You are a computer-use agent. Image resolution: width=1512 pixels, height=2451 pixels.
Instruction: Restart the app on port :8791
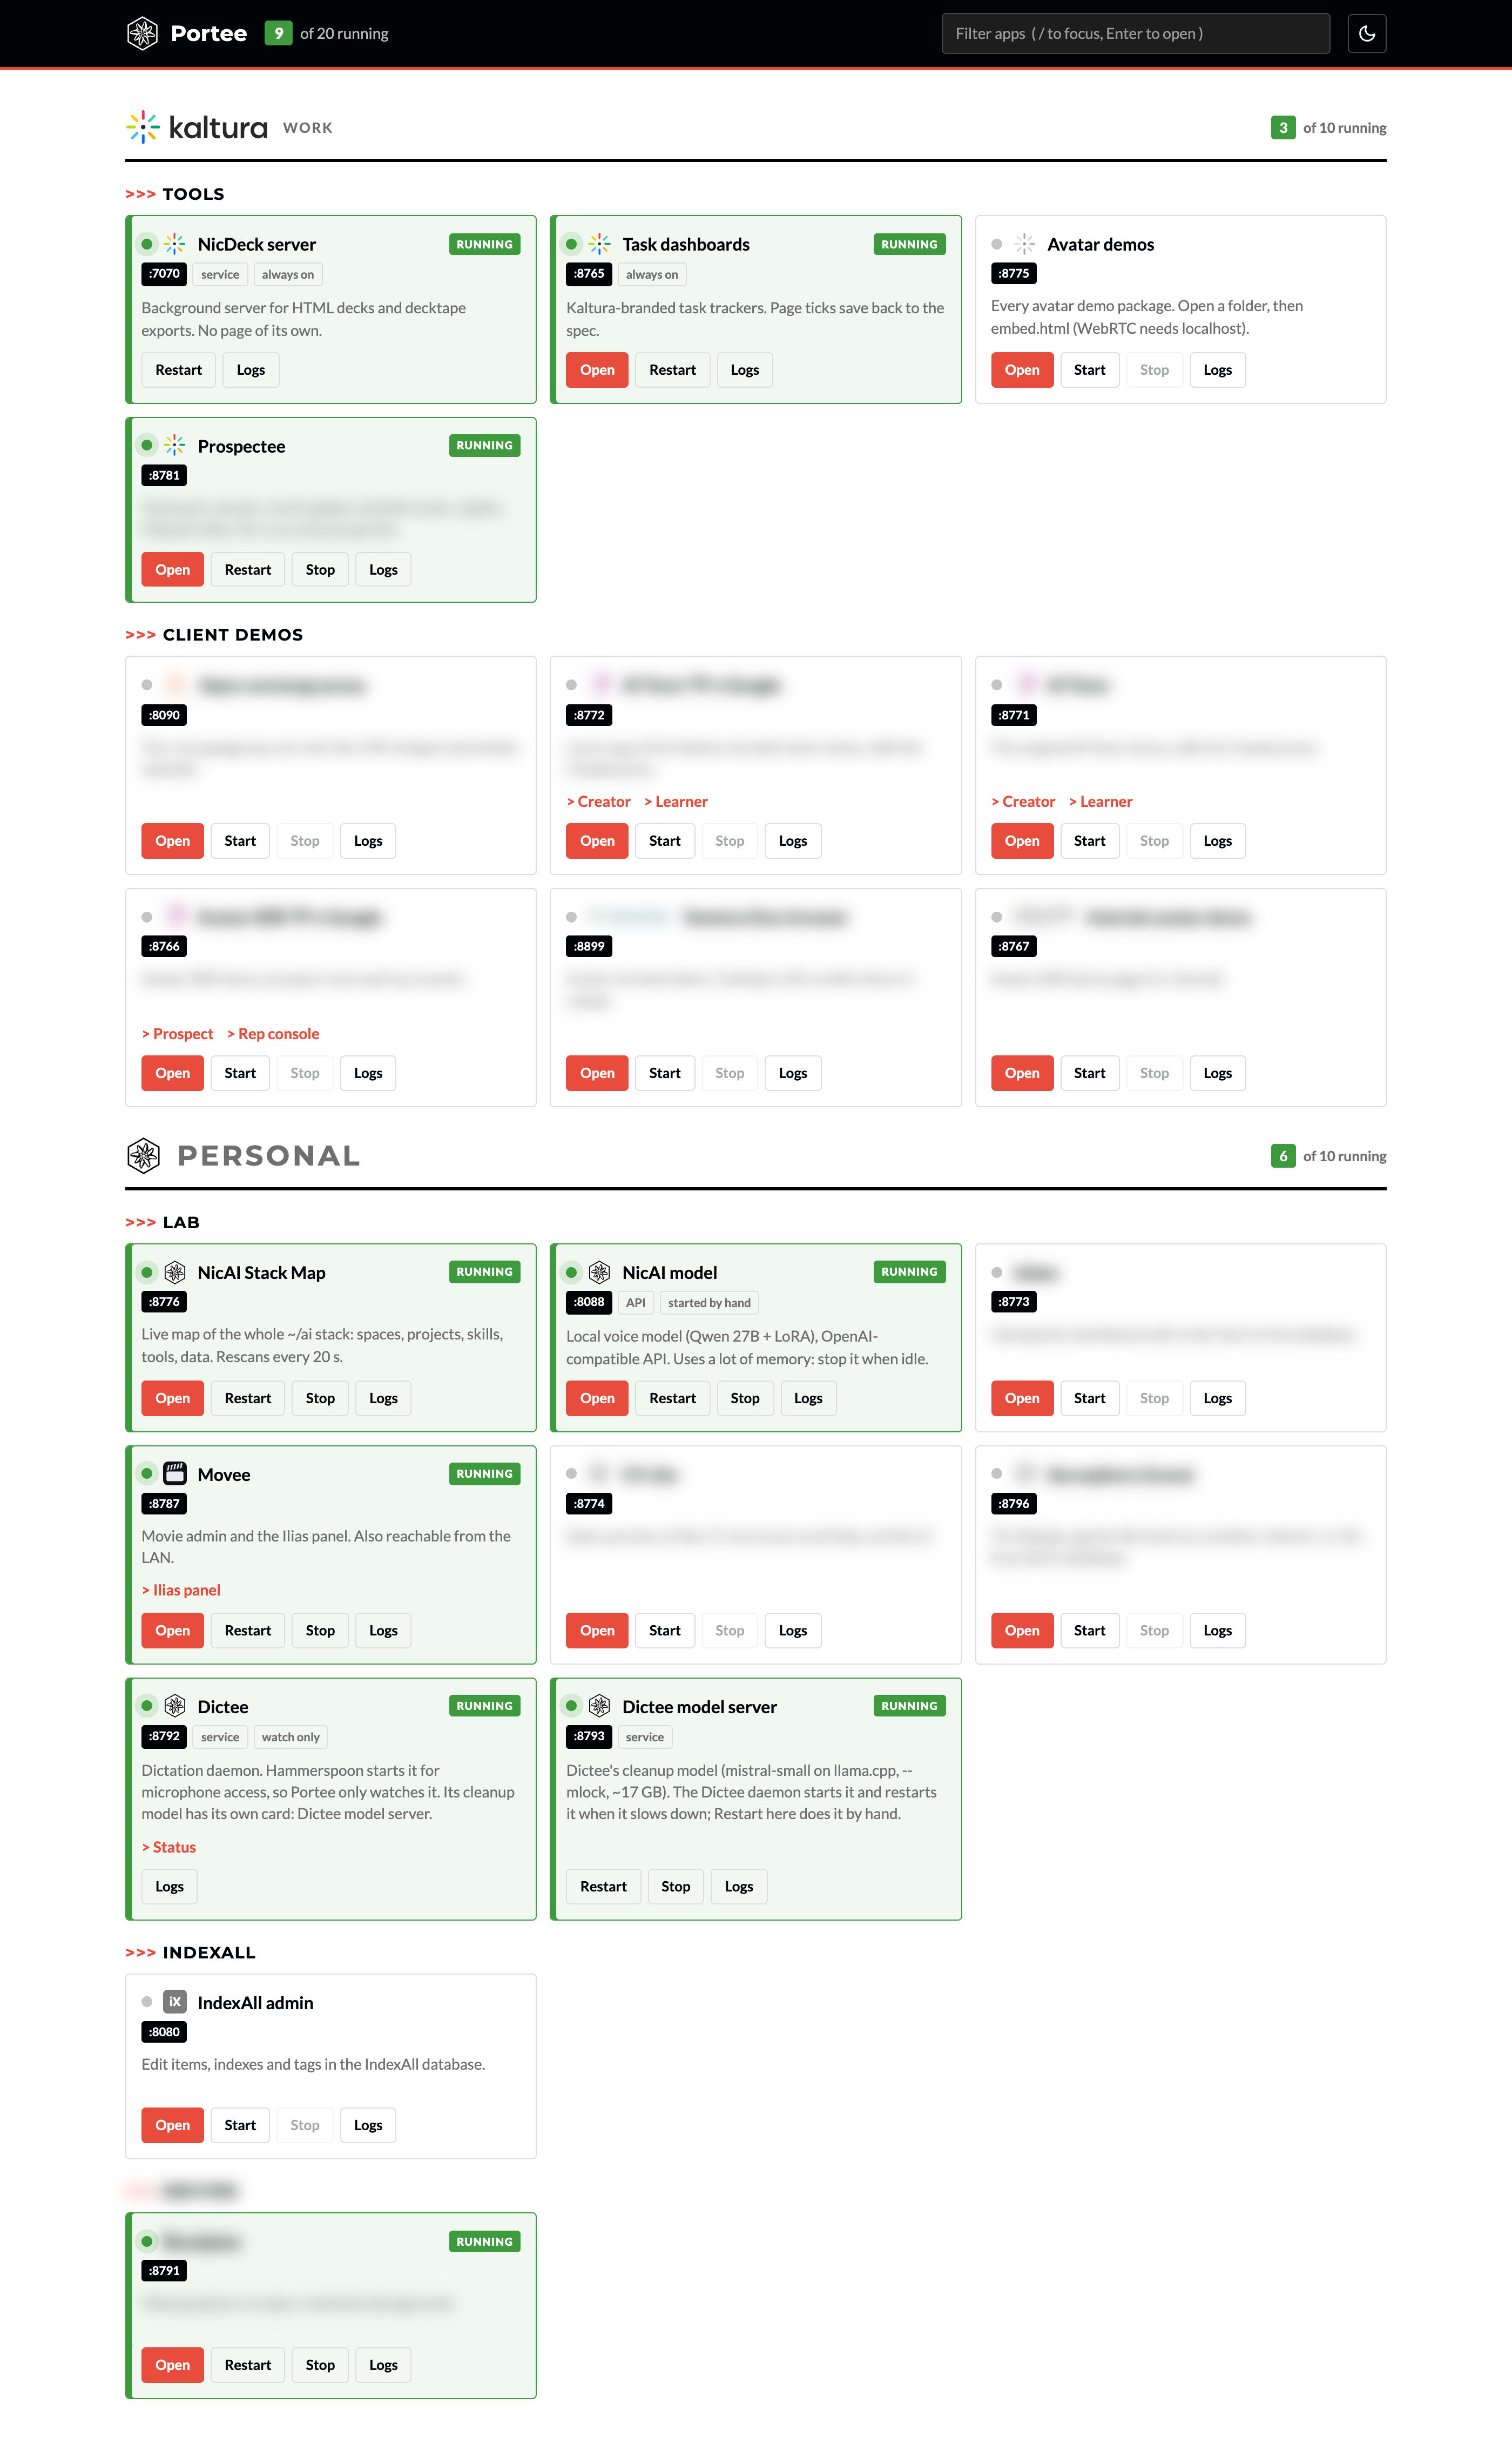pos(248,2365)
